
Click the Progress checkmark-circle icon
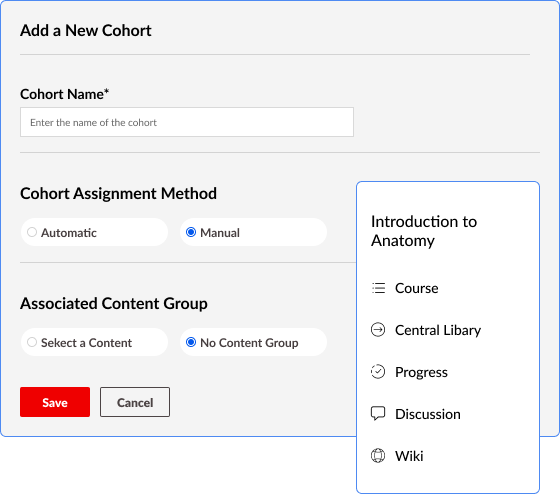378,371
